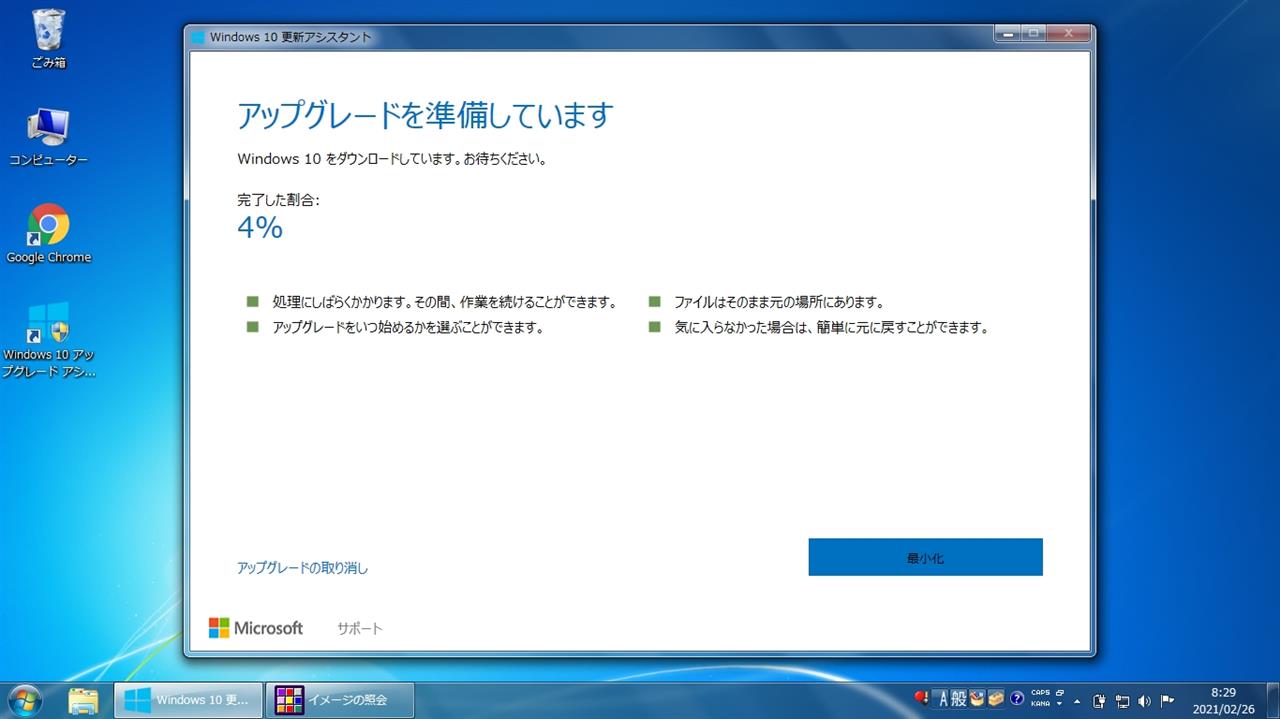Minimize the Windows 10 更新アシスタント window

pos(1008,33)
